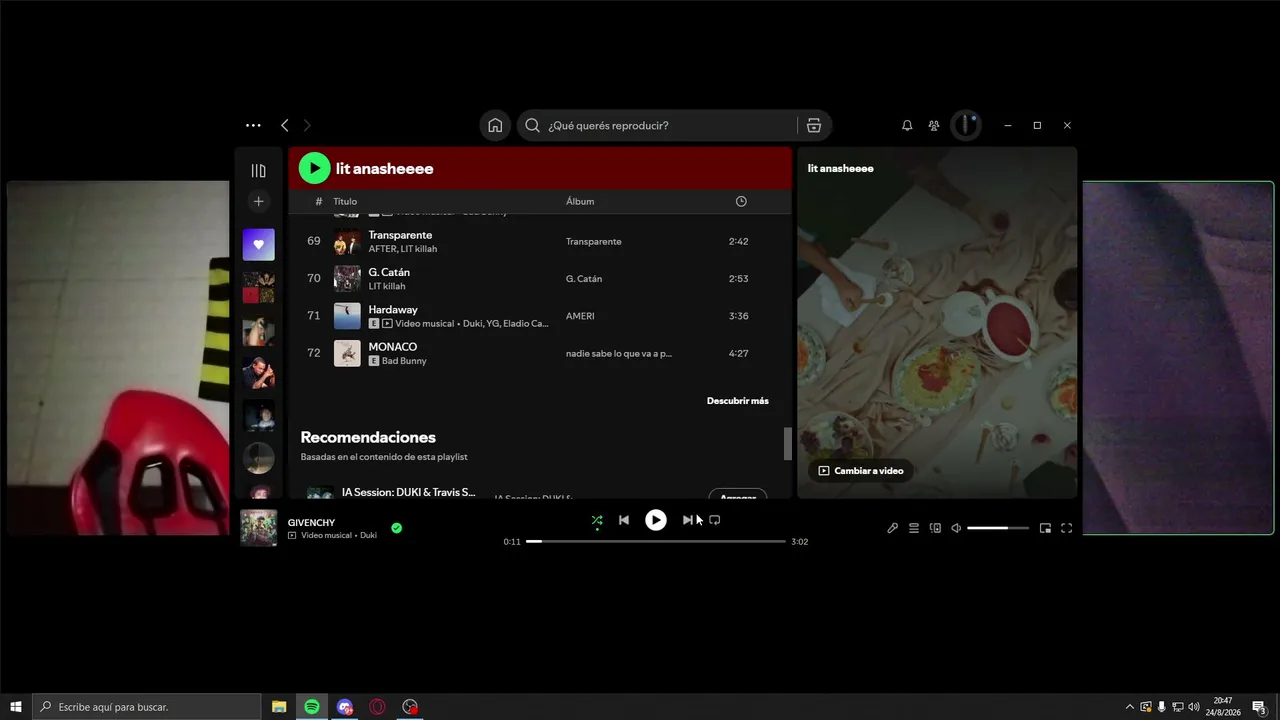The width and height of the screenshot is (1280, 720).
Task: Click the tracklist vertical scrollbar
Action: click(x=787, y=444)
